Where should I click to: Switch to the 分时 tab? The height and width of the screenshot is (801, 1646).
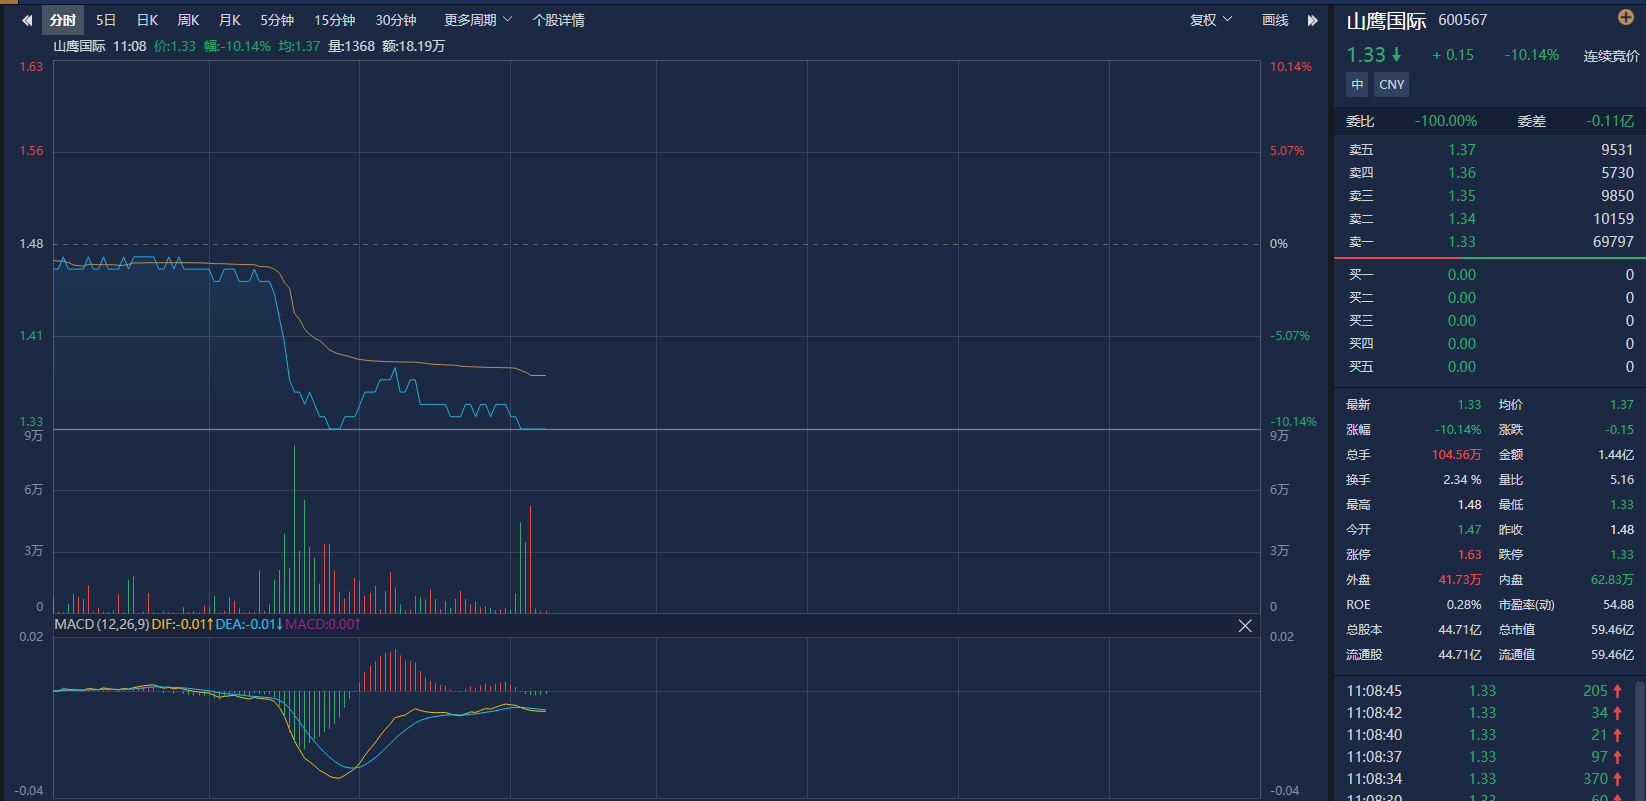click(63, 20)
